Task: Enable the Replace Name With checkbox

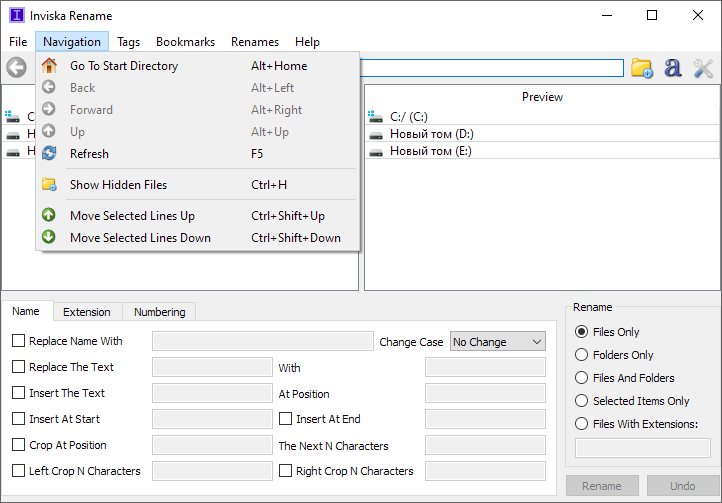Action: tap(19, 341)
